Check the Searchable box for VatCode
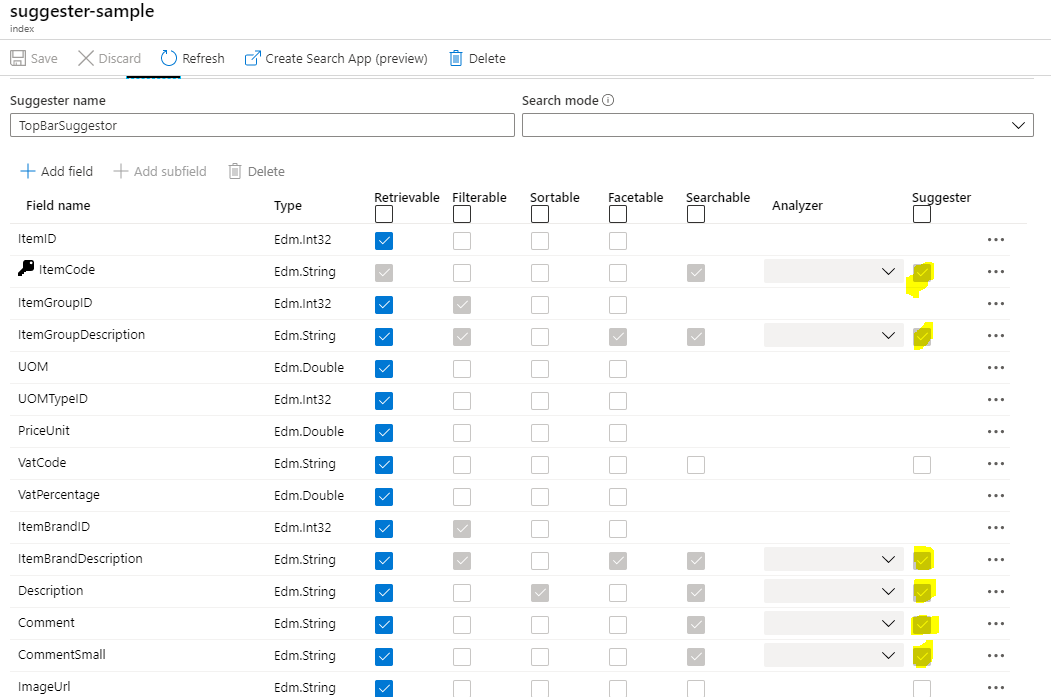This screenshot has height=697, width=1051. pos(696,464)
